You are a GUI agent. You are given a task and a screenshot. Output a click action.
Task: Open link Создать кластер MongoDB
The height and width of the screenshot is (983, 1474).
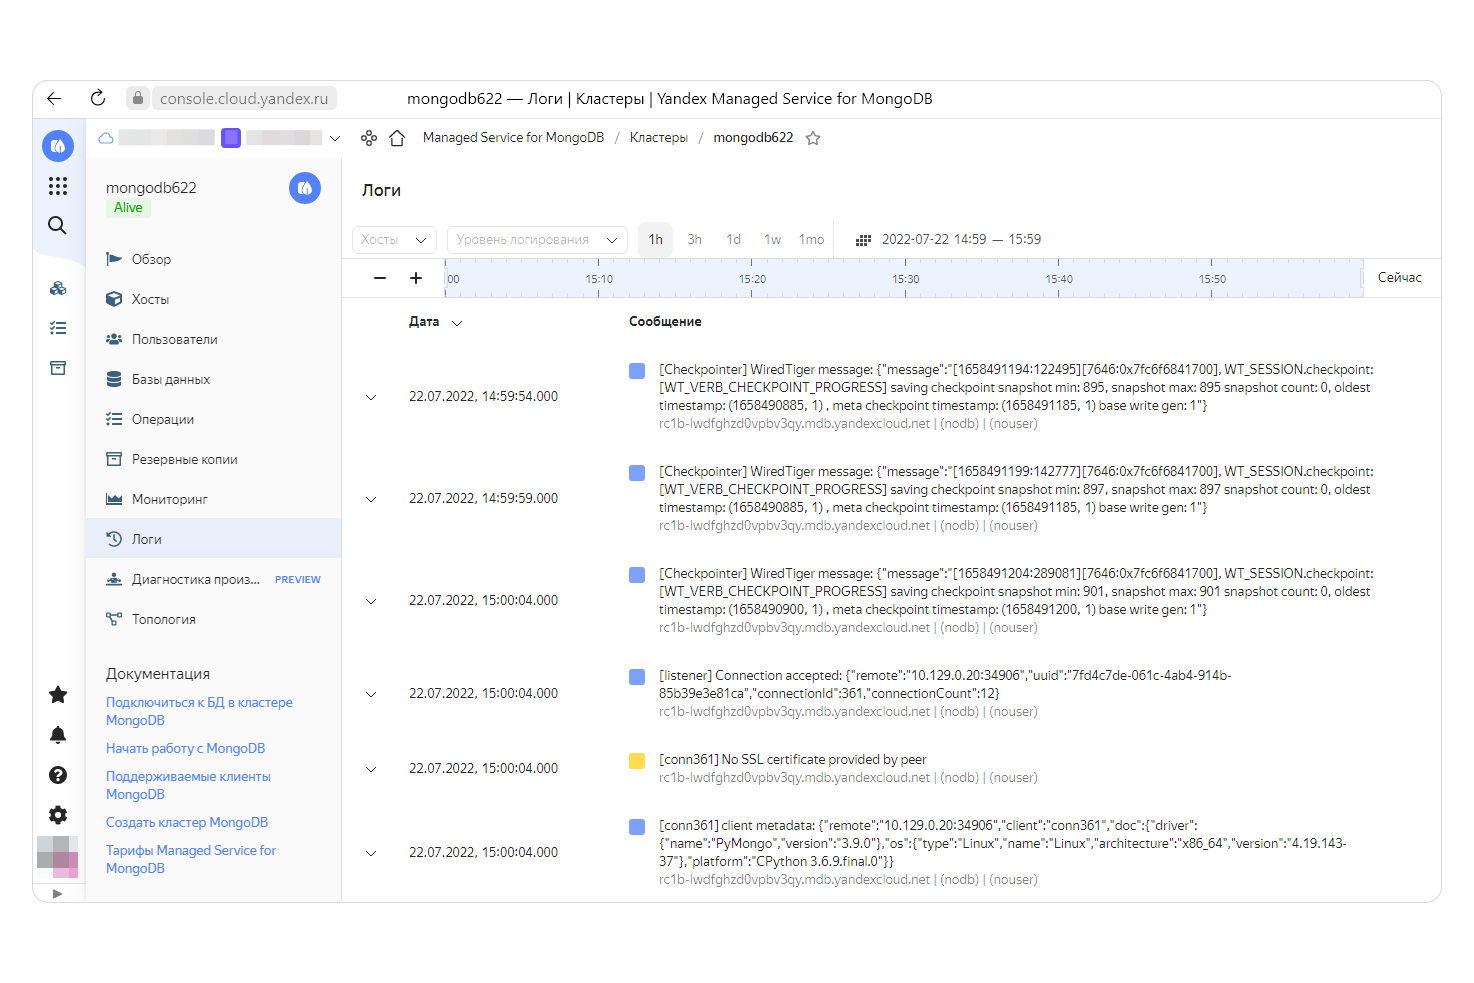pos(187,822)
